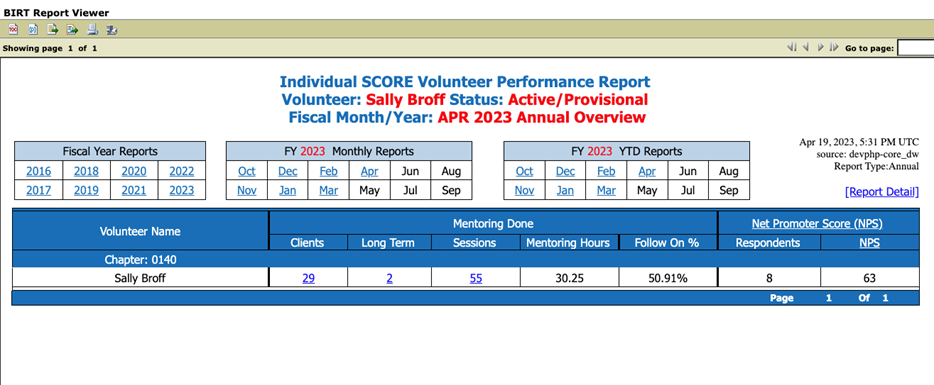Image resolution: width=934 pixels, height=385 pixels.
Task: Open Jan under FY 2023 YTD Reports
Action: coord(565,191)
